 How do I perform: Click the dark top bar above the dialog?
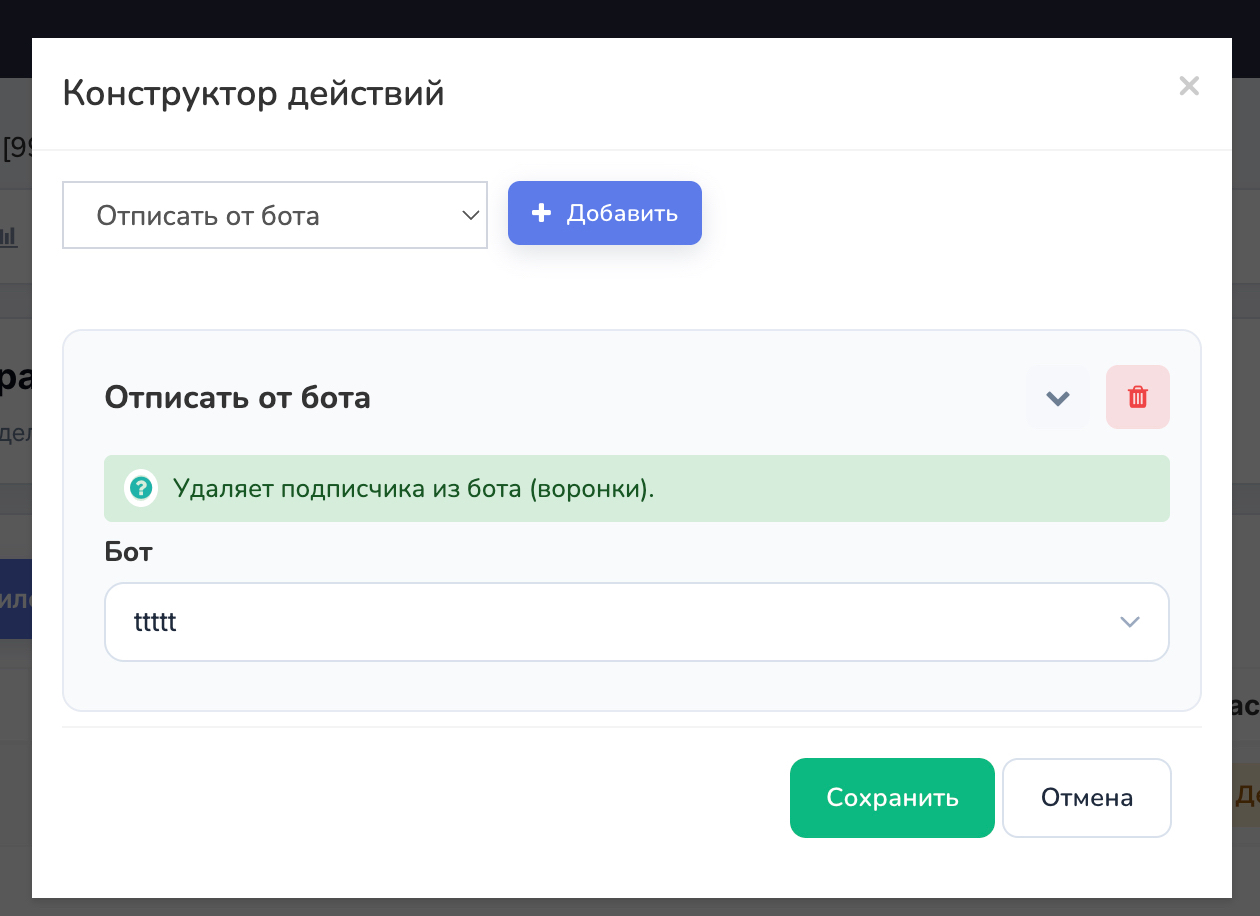coord(630,18)
